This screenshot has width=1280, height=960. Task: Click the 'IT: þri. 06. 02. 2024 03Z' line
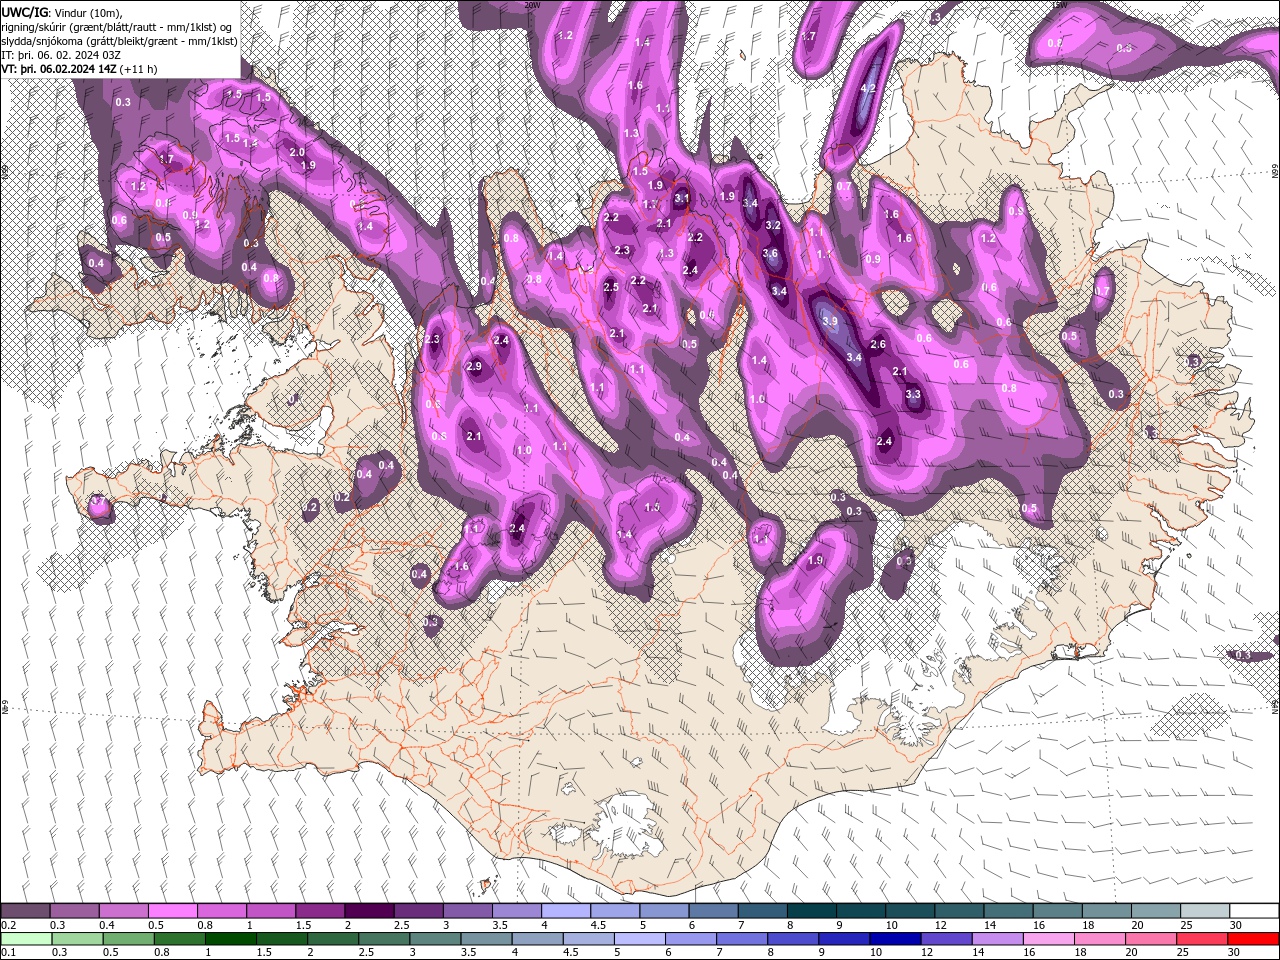(61, 55)
